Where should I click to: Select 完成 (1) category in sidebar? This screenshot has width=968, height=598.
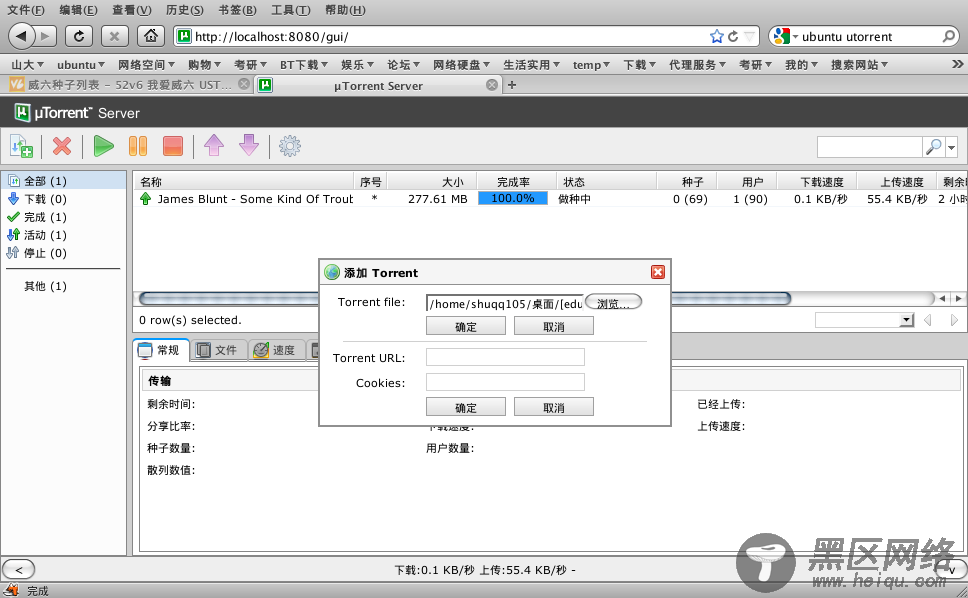(x=64, y=217)
